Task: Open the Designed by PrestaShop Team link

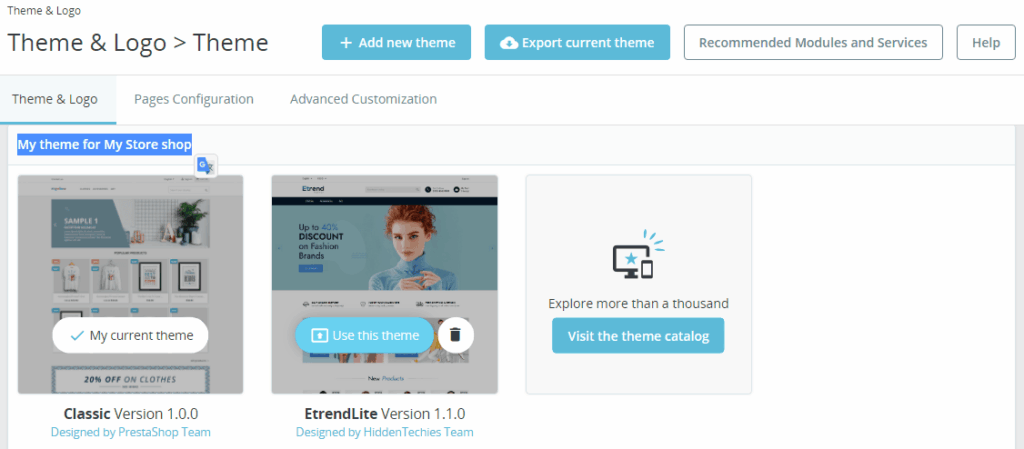Action: pos(130,432)
